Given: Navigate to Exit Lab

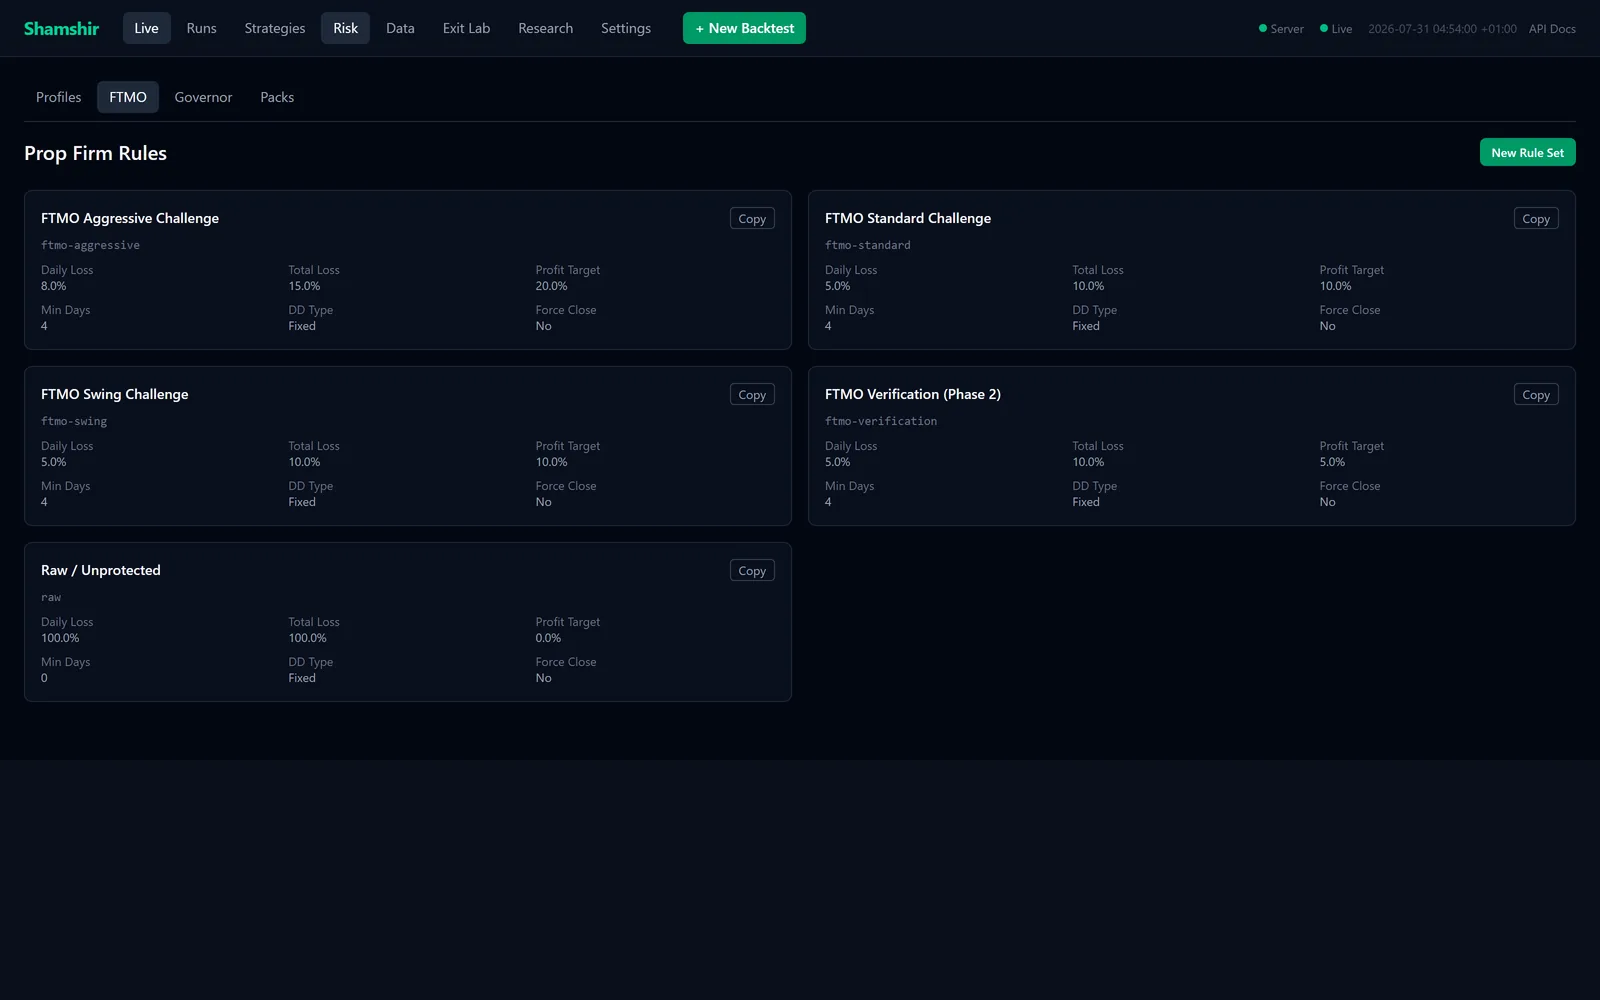Looking at the screenshot, I should click(x=466, y=28).
